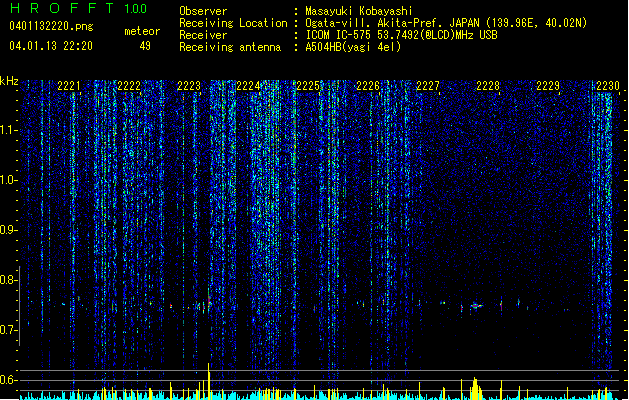
Task: Click the 2228 time marker
Action: coord(488,86)
